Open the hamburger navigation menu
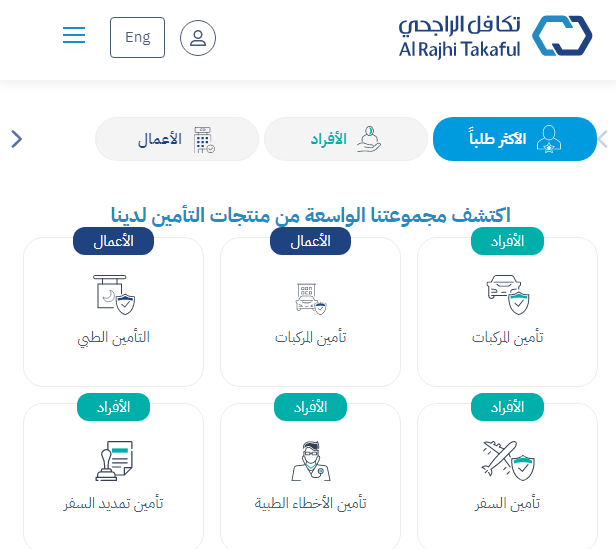The image size is (616, 549). point(74,35)
